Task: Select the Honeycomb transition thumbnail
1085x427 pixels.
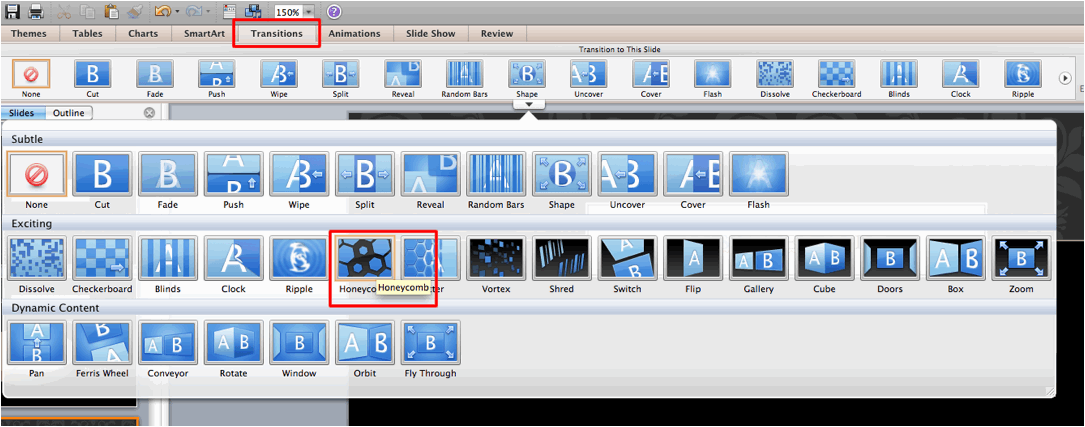Action: pos(363,258)
